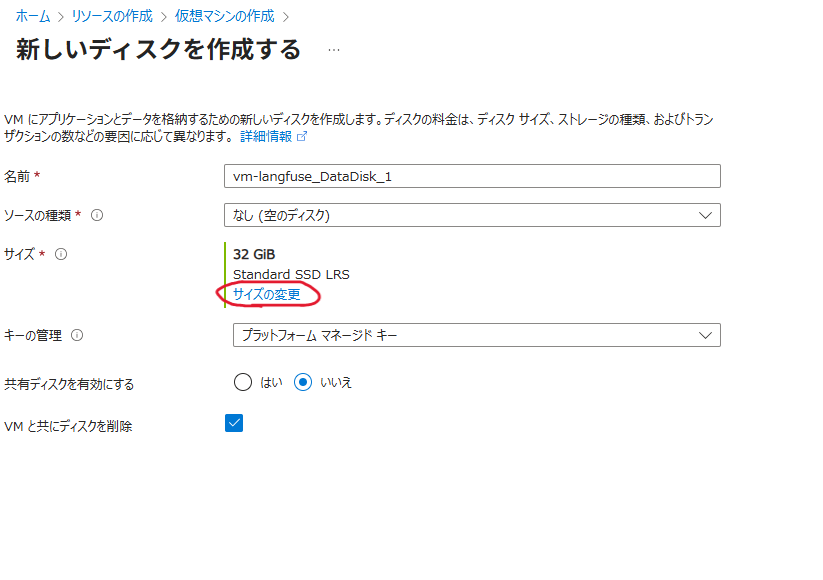Click the chevron icon on ソースの種類 field
The width and height of the screenshot is (823, 580).
[x=706, y=214]
